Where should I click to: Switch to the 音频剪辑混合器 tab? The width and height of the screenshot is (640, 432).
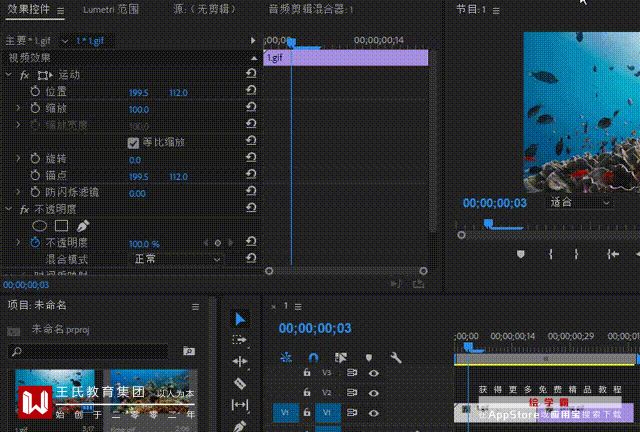tap(311, 9)
